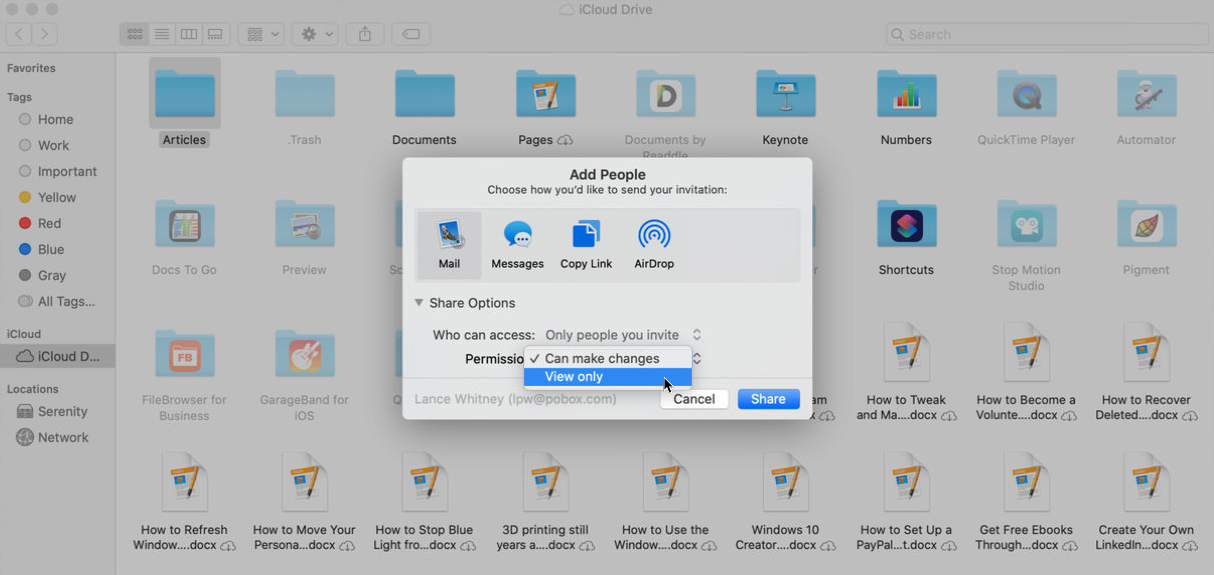Click the Share button
Viewport: 1214px width, 575px height.
pyautogui.click(x=768, y=399)
